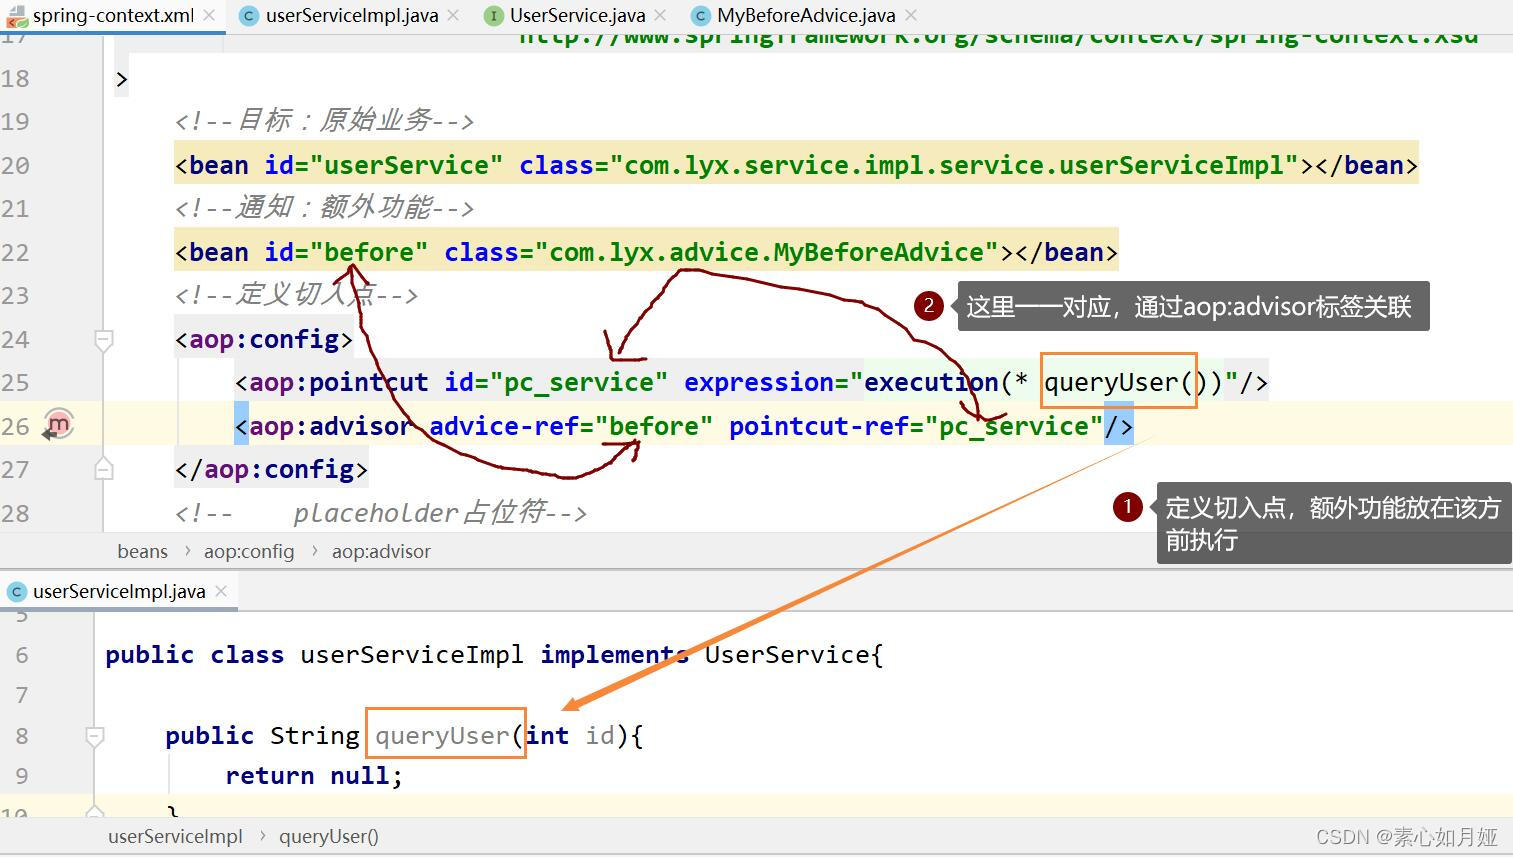Click com.lyx.advice.MyBeforeAdvice class value
This screenshot has width=1513, height=857.
click(774, 252)
